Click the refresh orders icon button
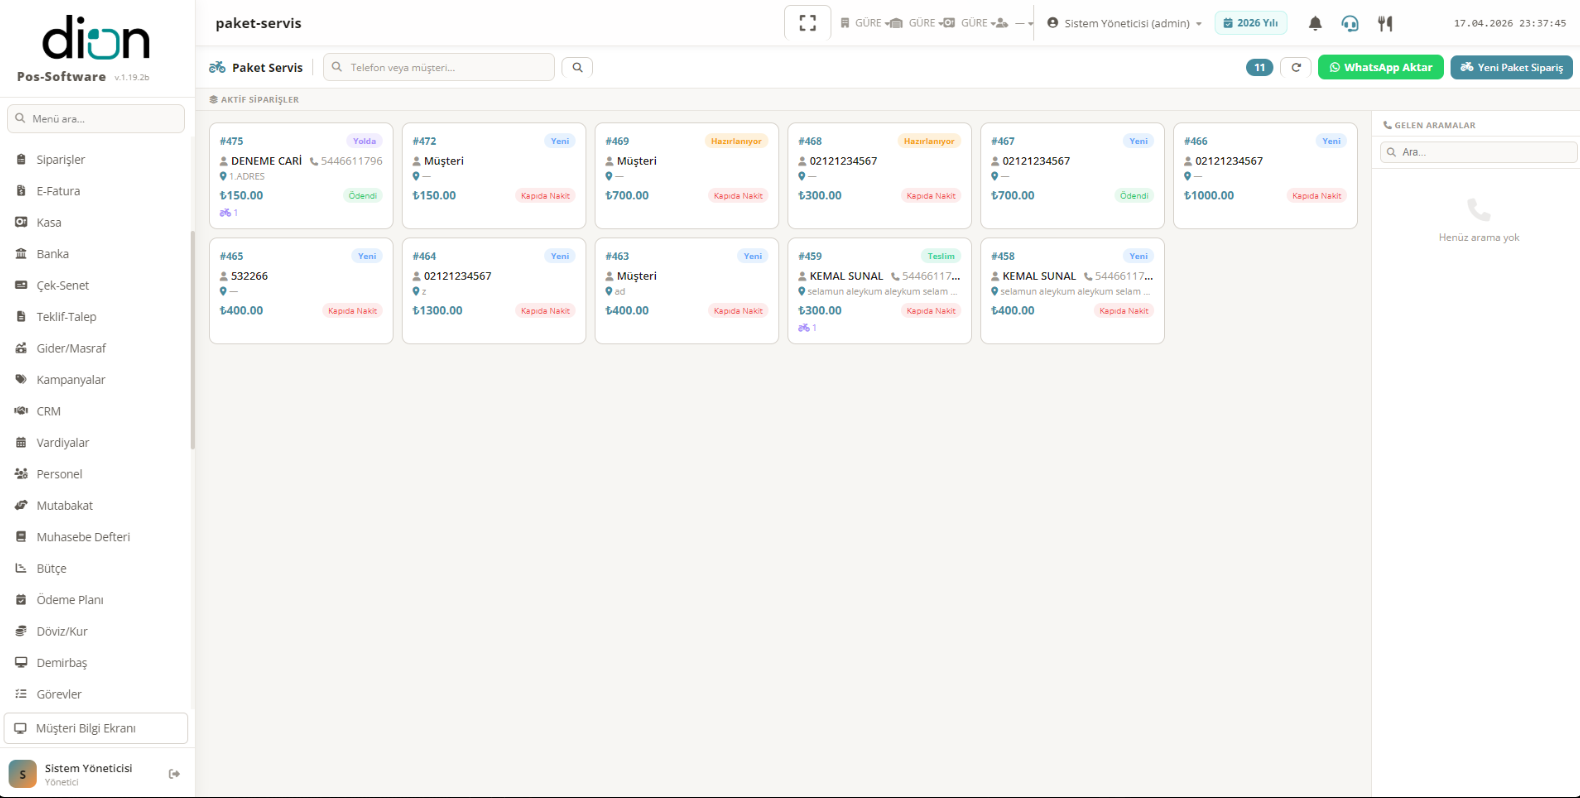Image resolution: width=1580 pixels, height=798 pixels. (1296, 67)
